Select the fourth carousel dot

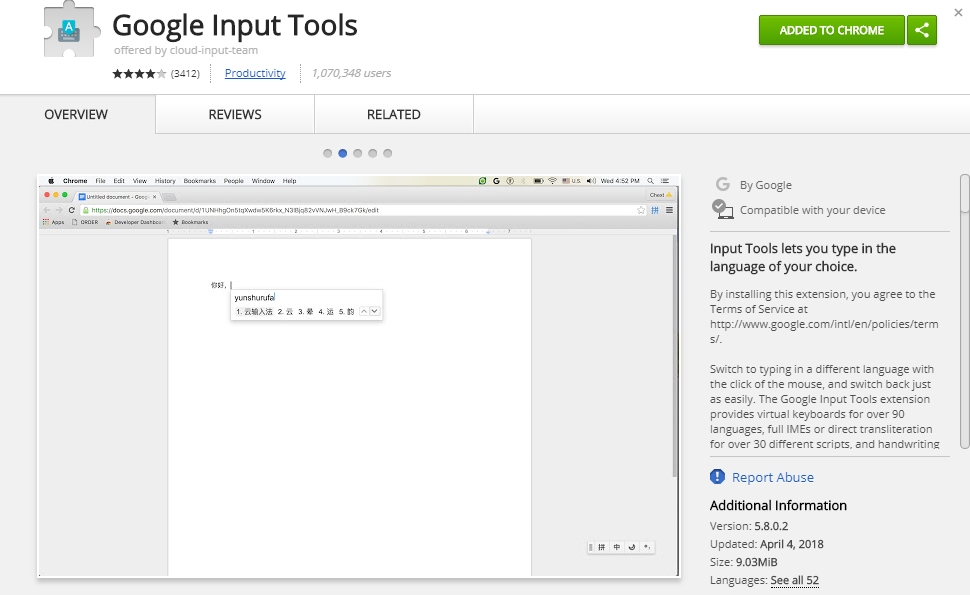coord(372,153)
